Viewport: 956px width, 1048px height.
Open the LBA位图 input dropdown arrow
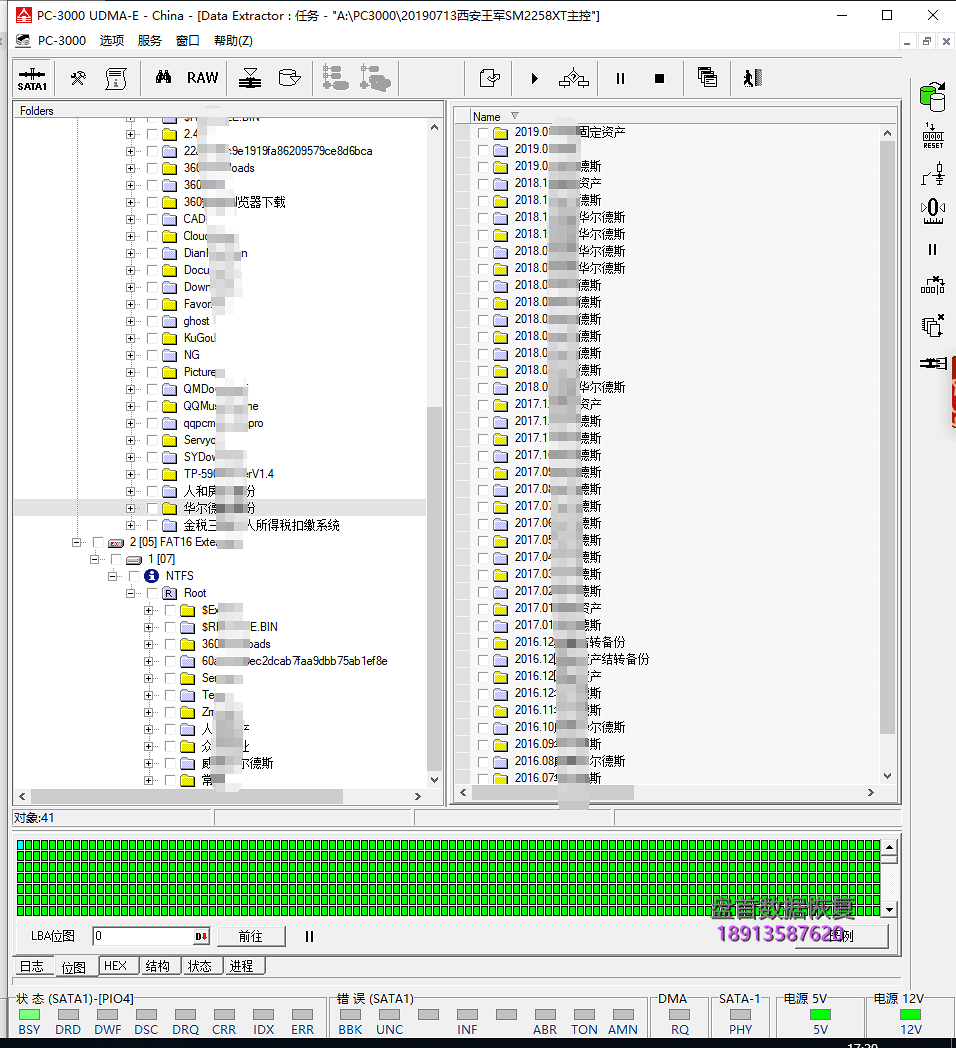click(x=201, y=936)
